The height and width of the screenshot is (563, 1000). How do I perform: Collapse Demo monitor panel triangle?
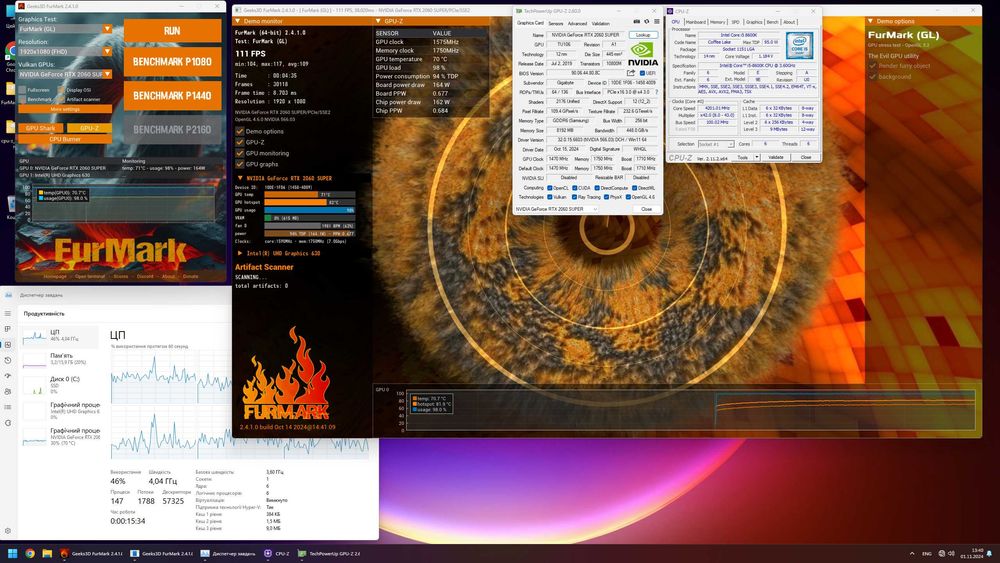click(x=238, y=21)
